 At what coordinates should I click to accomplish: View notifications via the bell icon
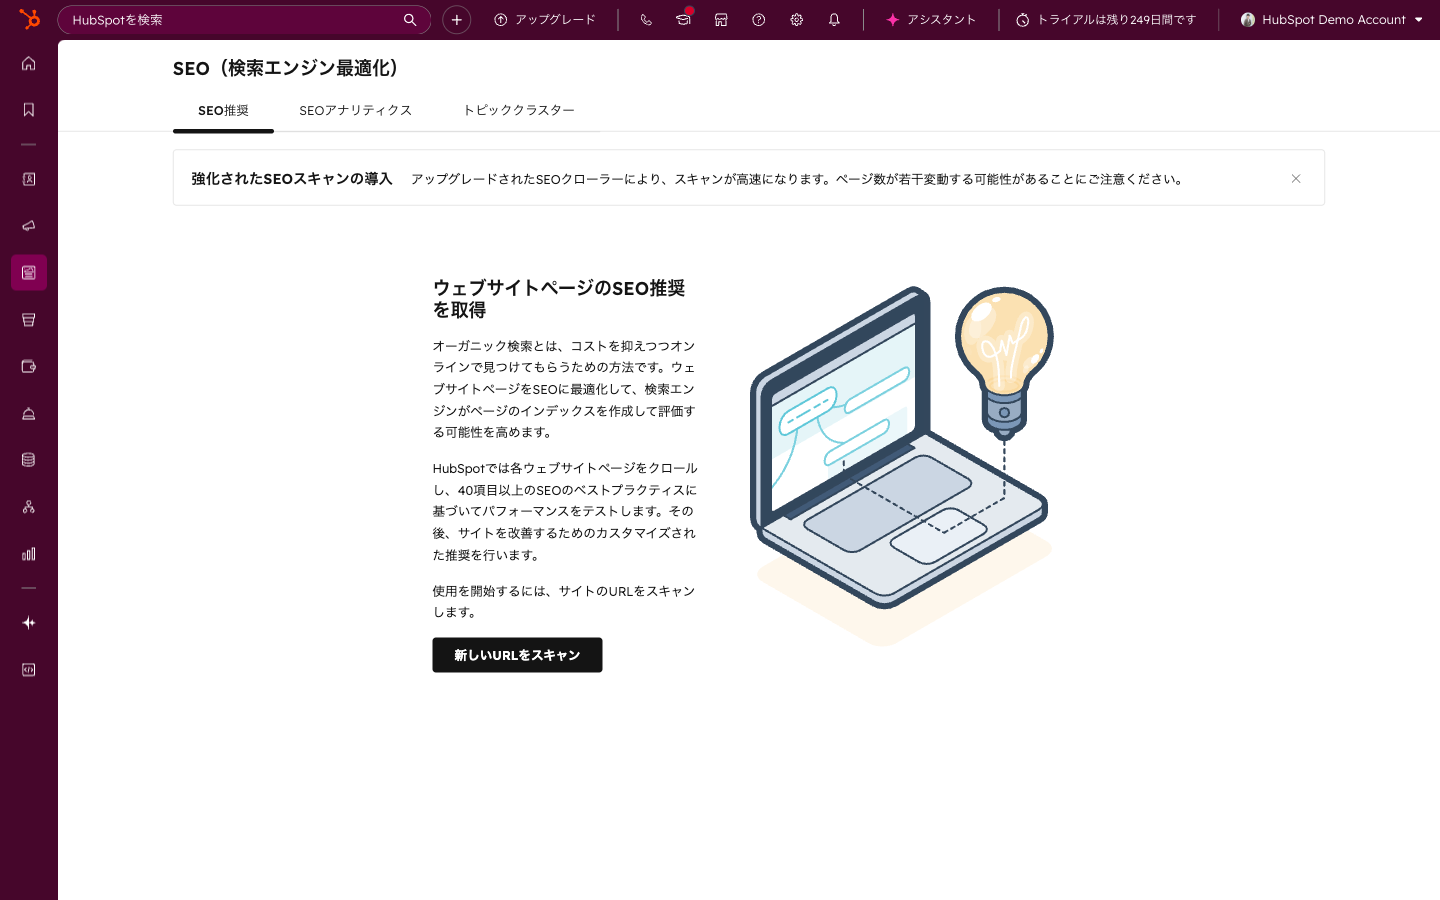click(x=834, y=19)
